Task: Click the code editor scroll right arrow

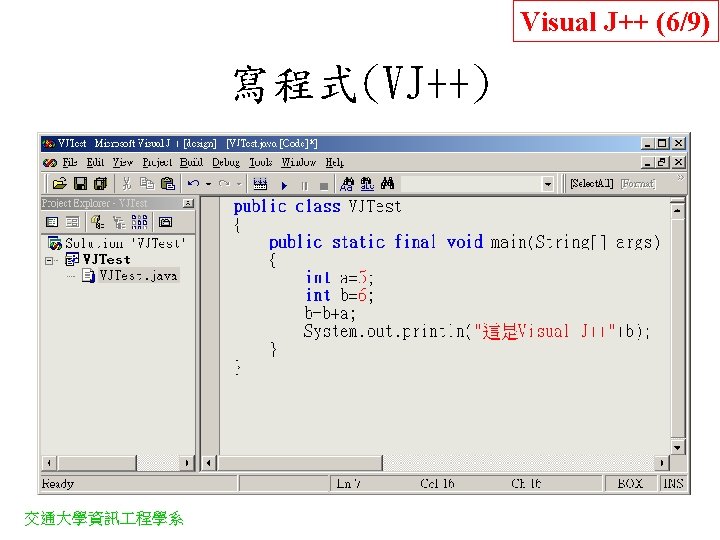Action: point(661,463)
